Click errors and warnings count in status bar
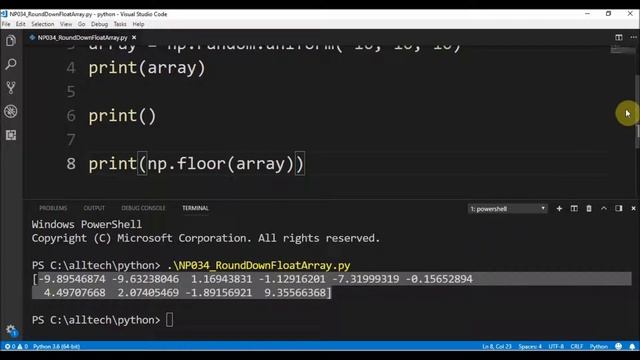Image resolution: width=640 pixels, height=360 pixels. [16, 347]
